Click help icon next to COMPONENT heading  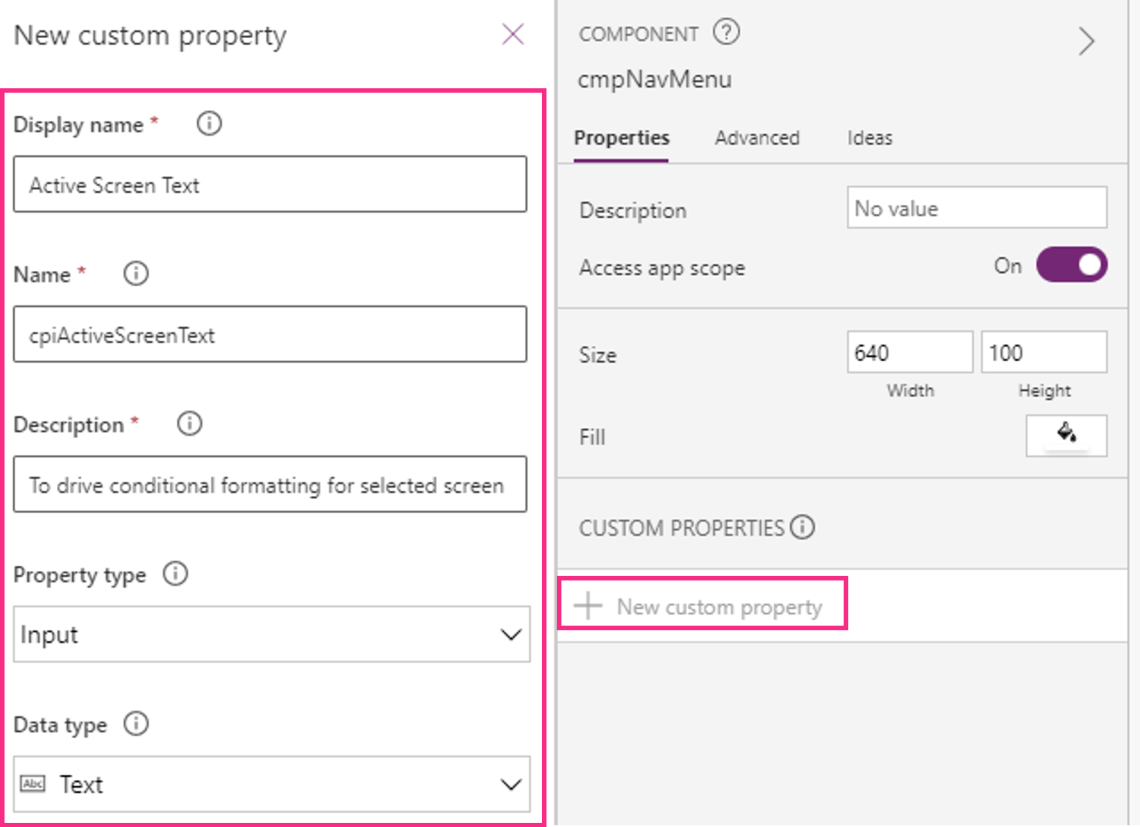[726, 33]
